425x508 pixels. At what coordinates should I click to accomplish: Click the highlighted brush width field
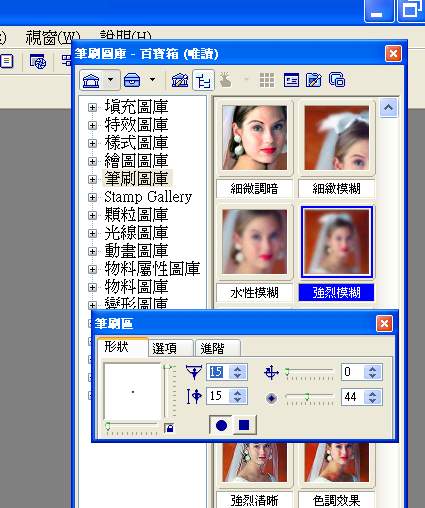[218, 372]
